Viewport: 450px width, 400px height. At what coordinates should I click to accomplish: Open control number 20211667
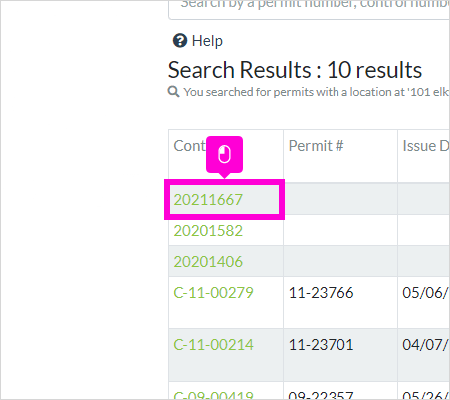pyautogui.click(x=208, y=200)
